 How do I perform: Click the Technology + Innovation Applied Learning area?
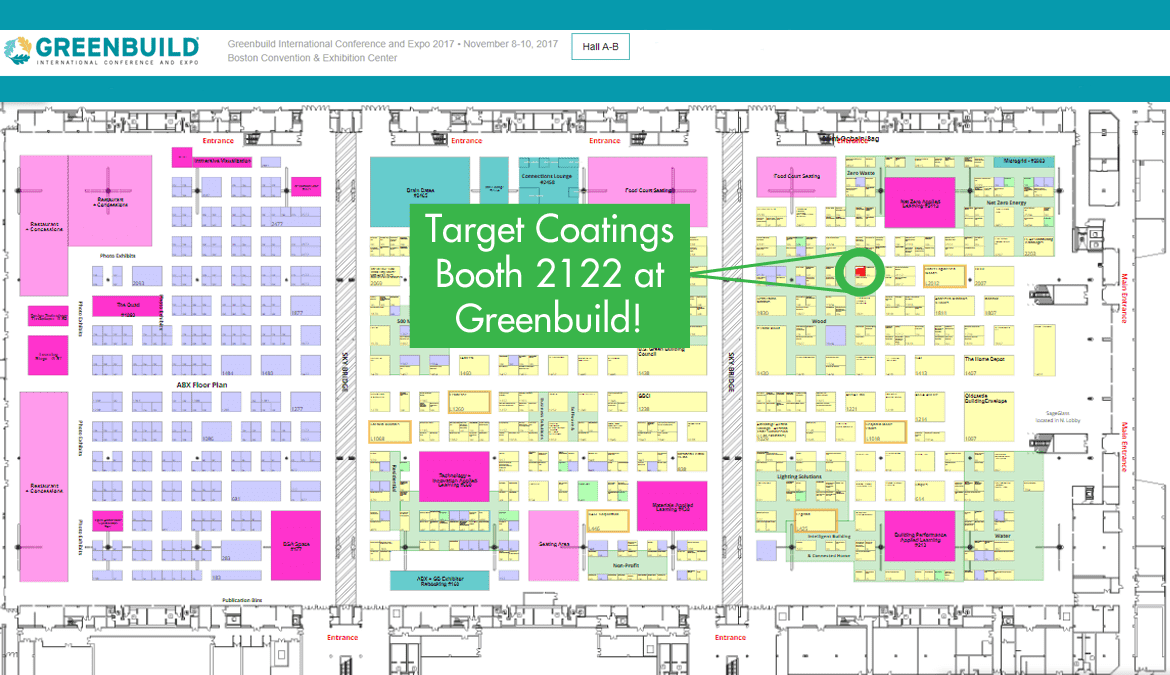coord(454,478)
